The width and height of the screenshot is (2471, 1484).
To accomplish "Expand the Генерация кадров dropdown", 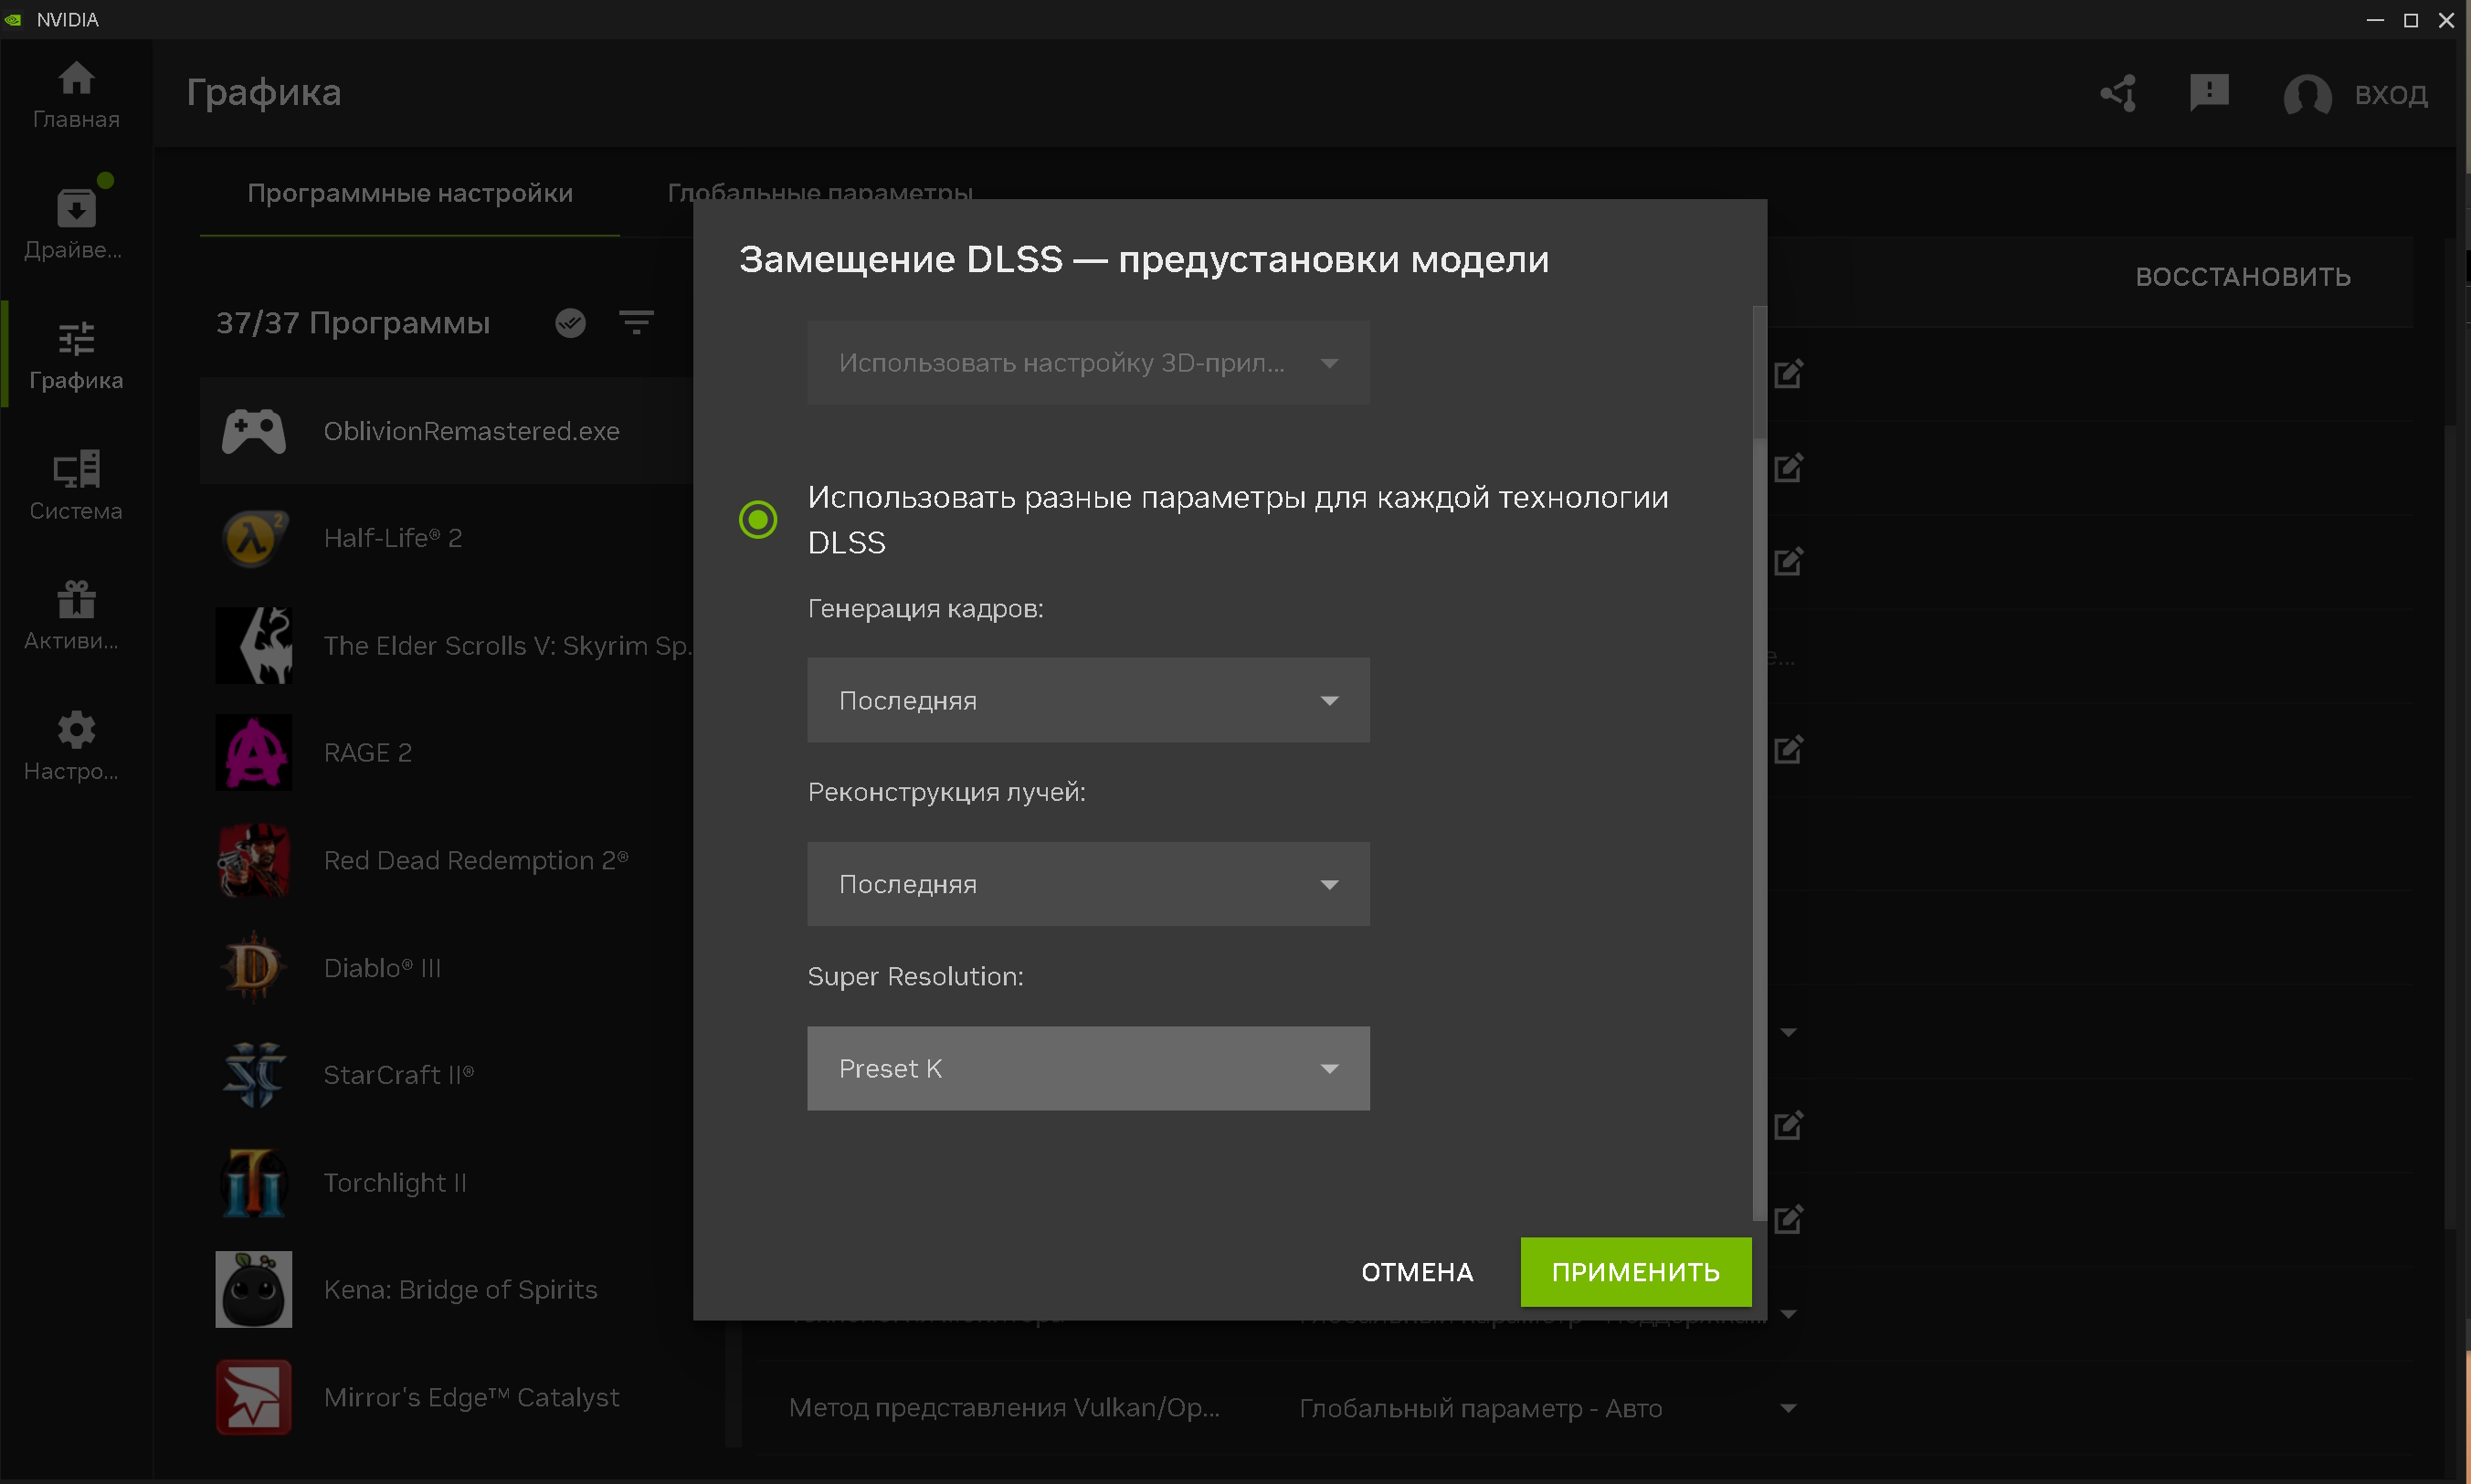I will [x=1088, y=700].
